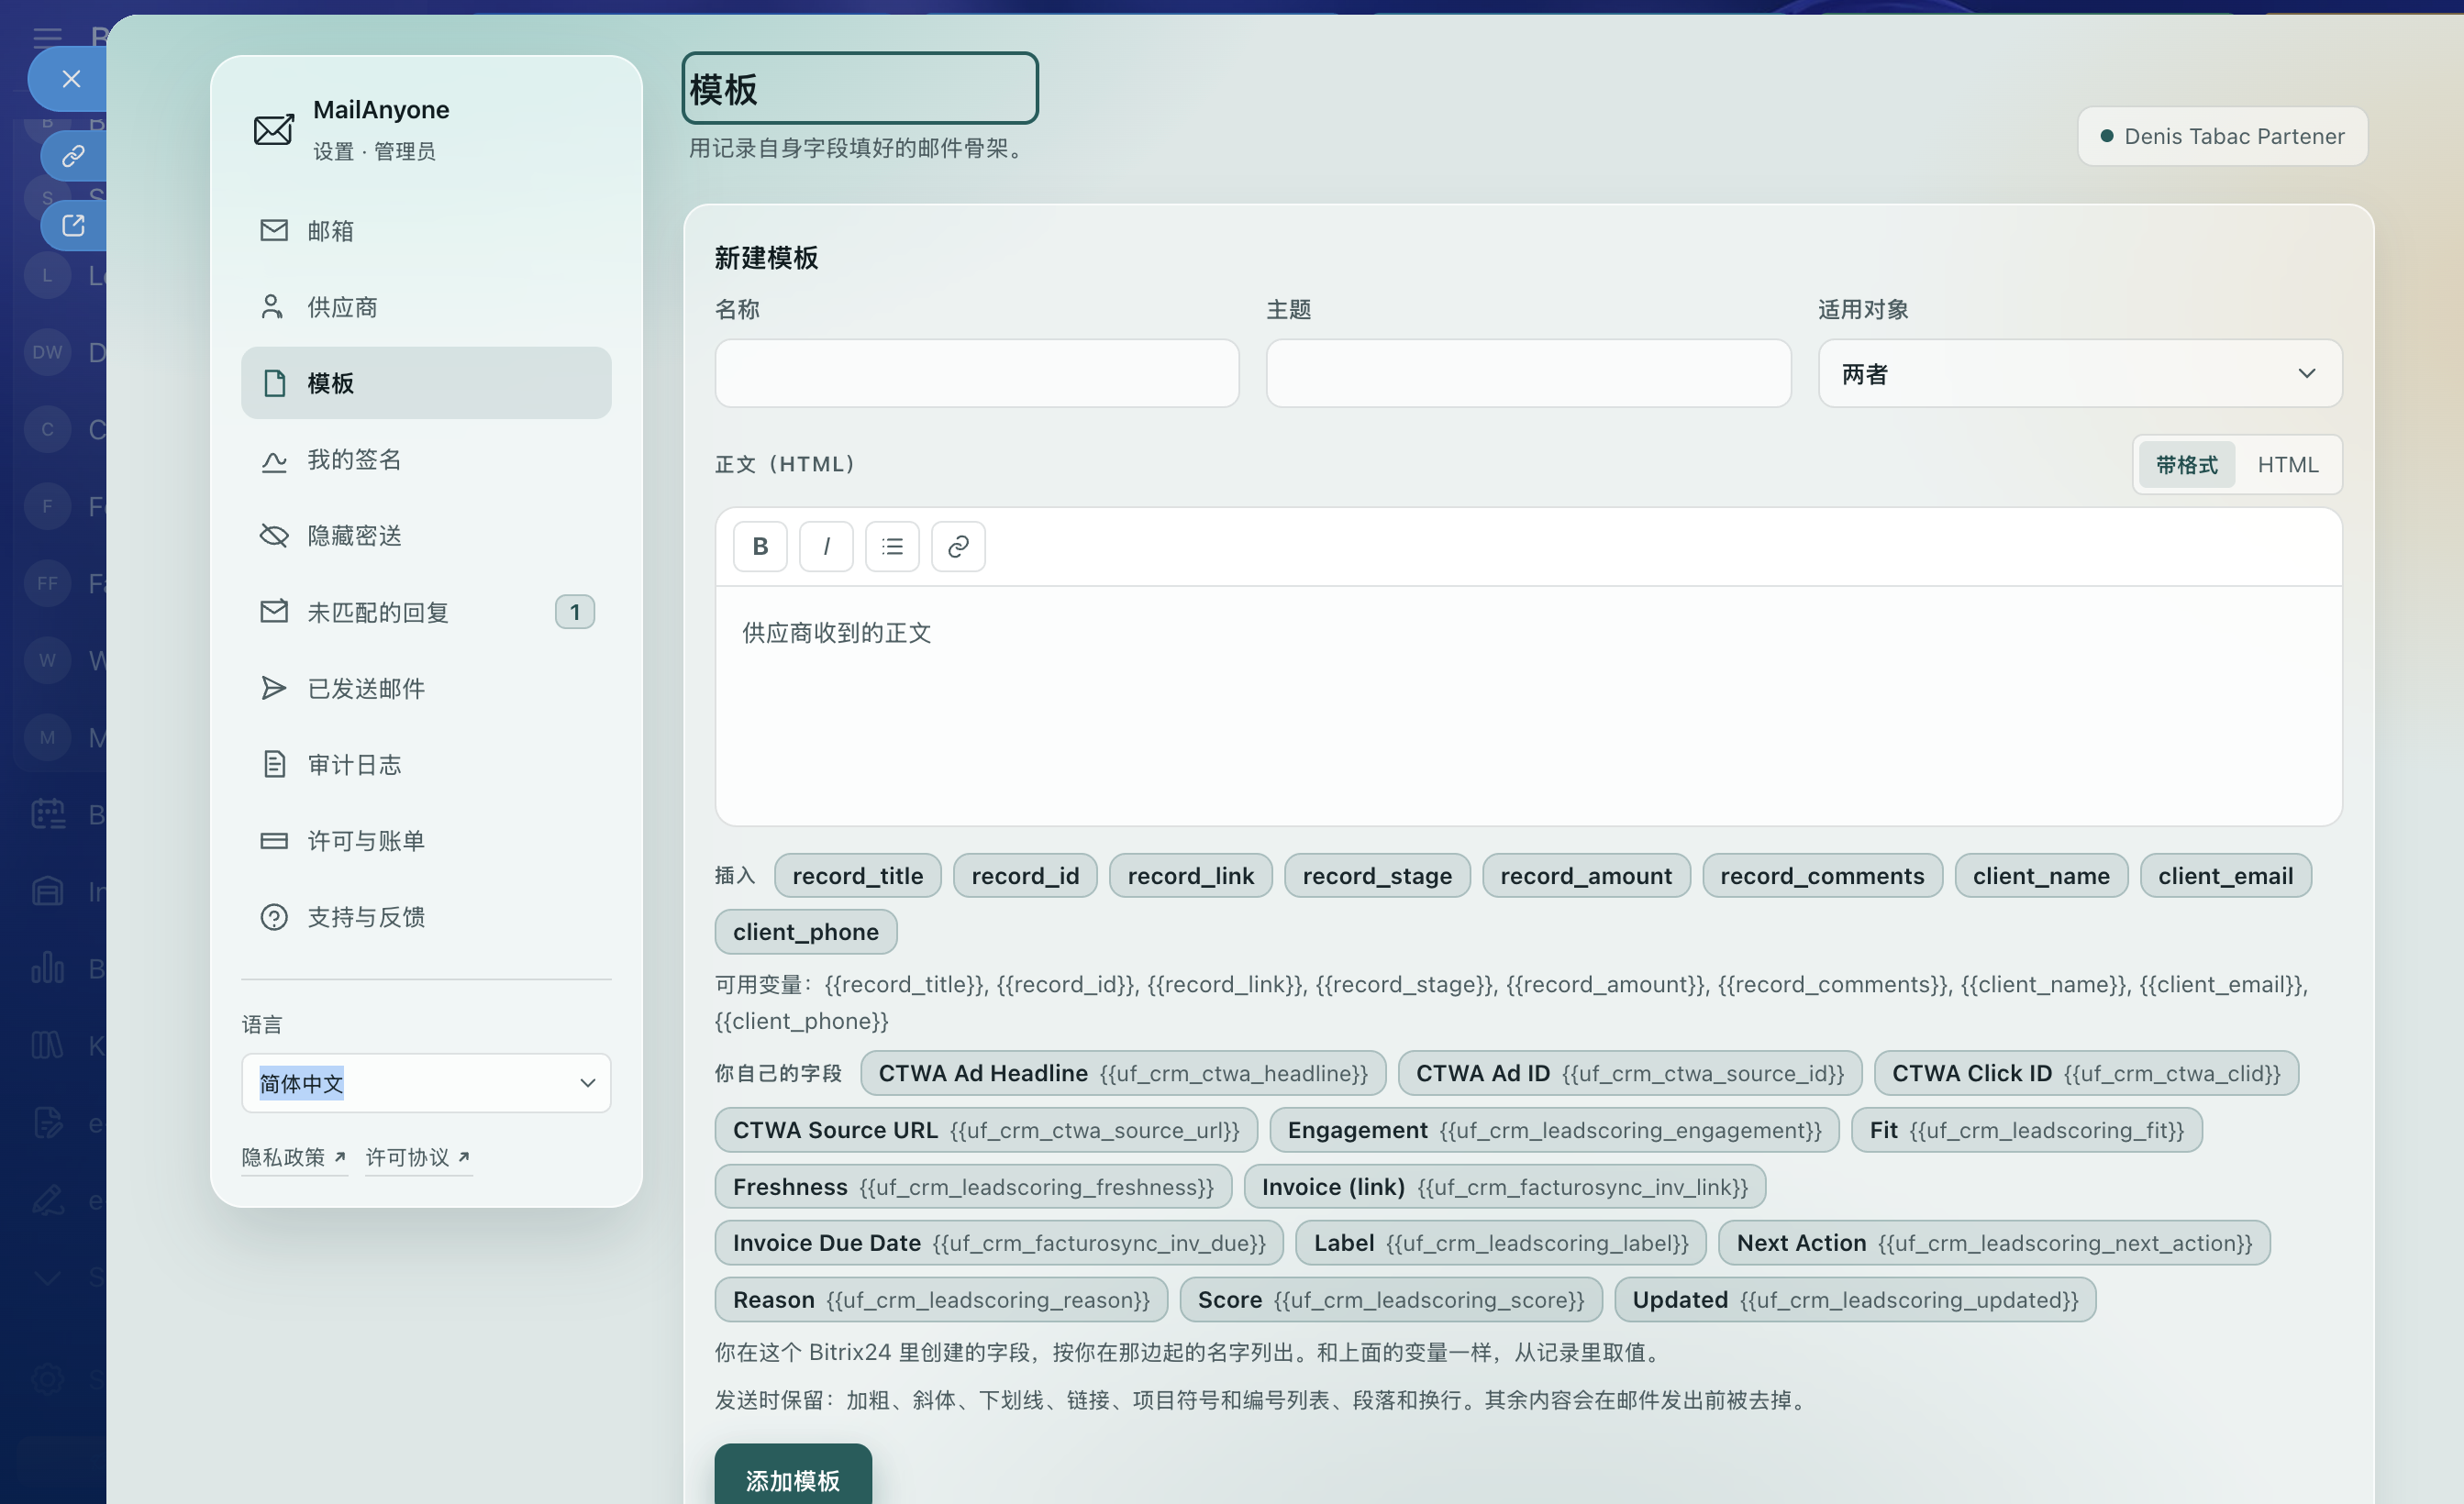Click the 已发送邮件 paper plane icon
Screen dimensions: 2464x1504
(273, 688)
